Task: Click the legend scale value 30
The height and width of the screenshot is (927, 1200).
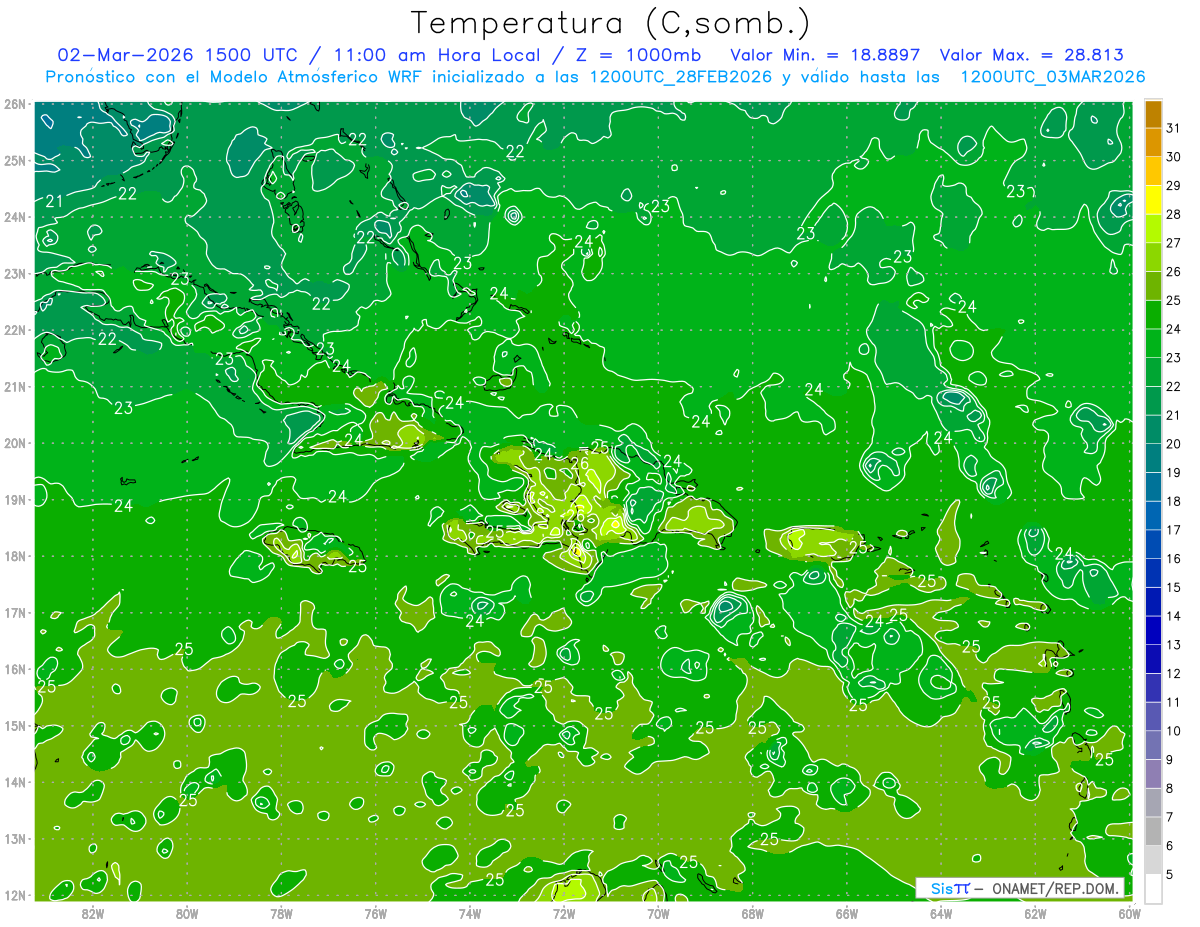Action: (x=1174, y=157)
